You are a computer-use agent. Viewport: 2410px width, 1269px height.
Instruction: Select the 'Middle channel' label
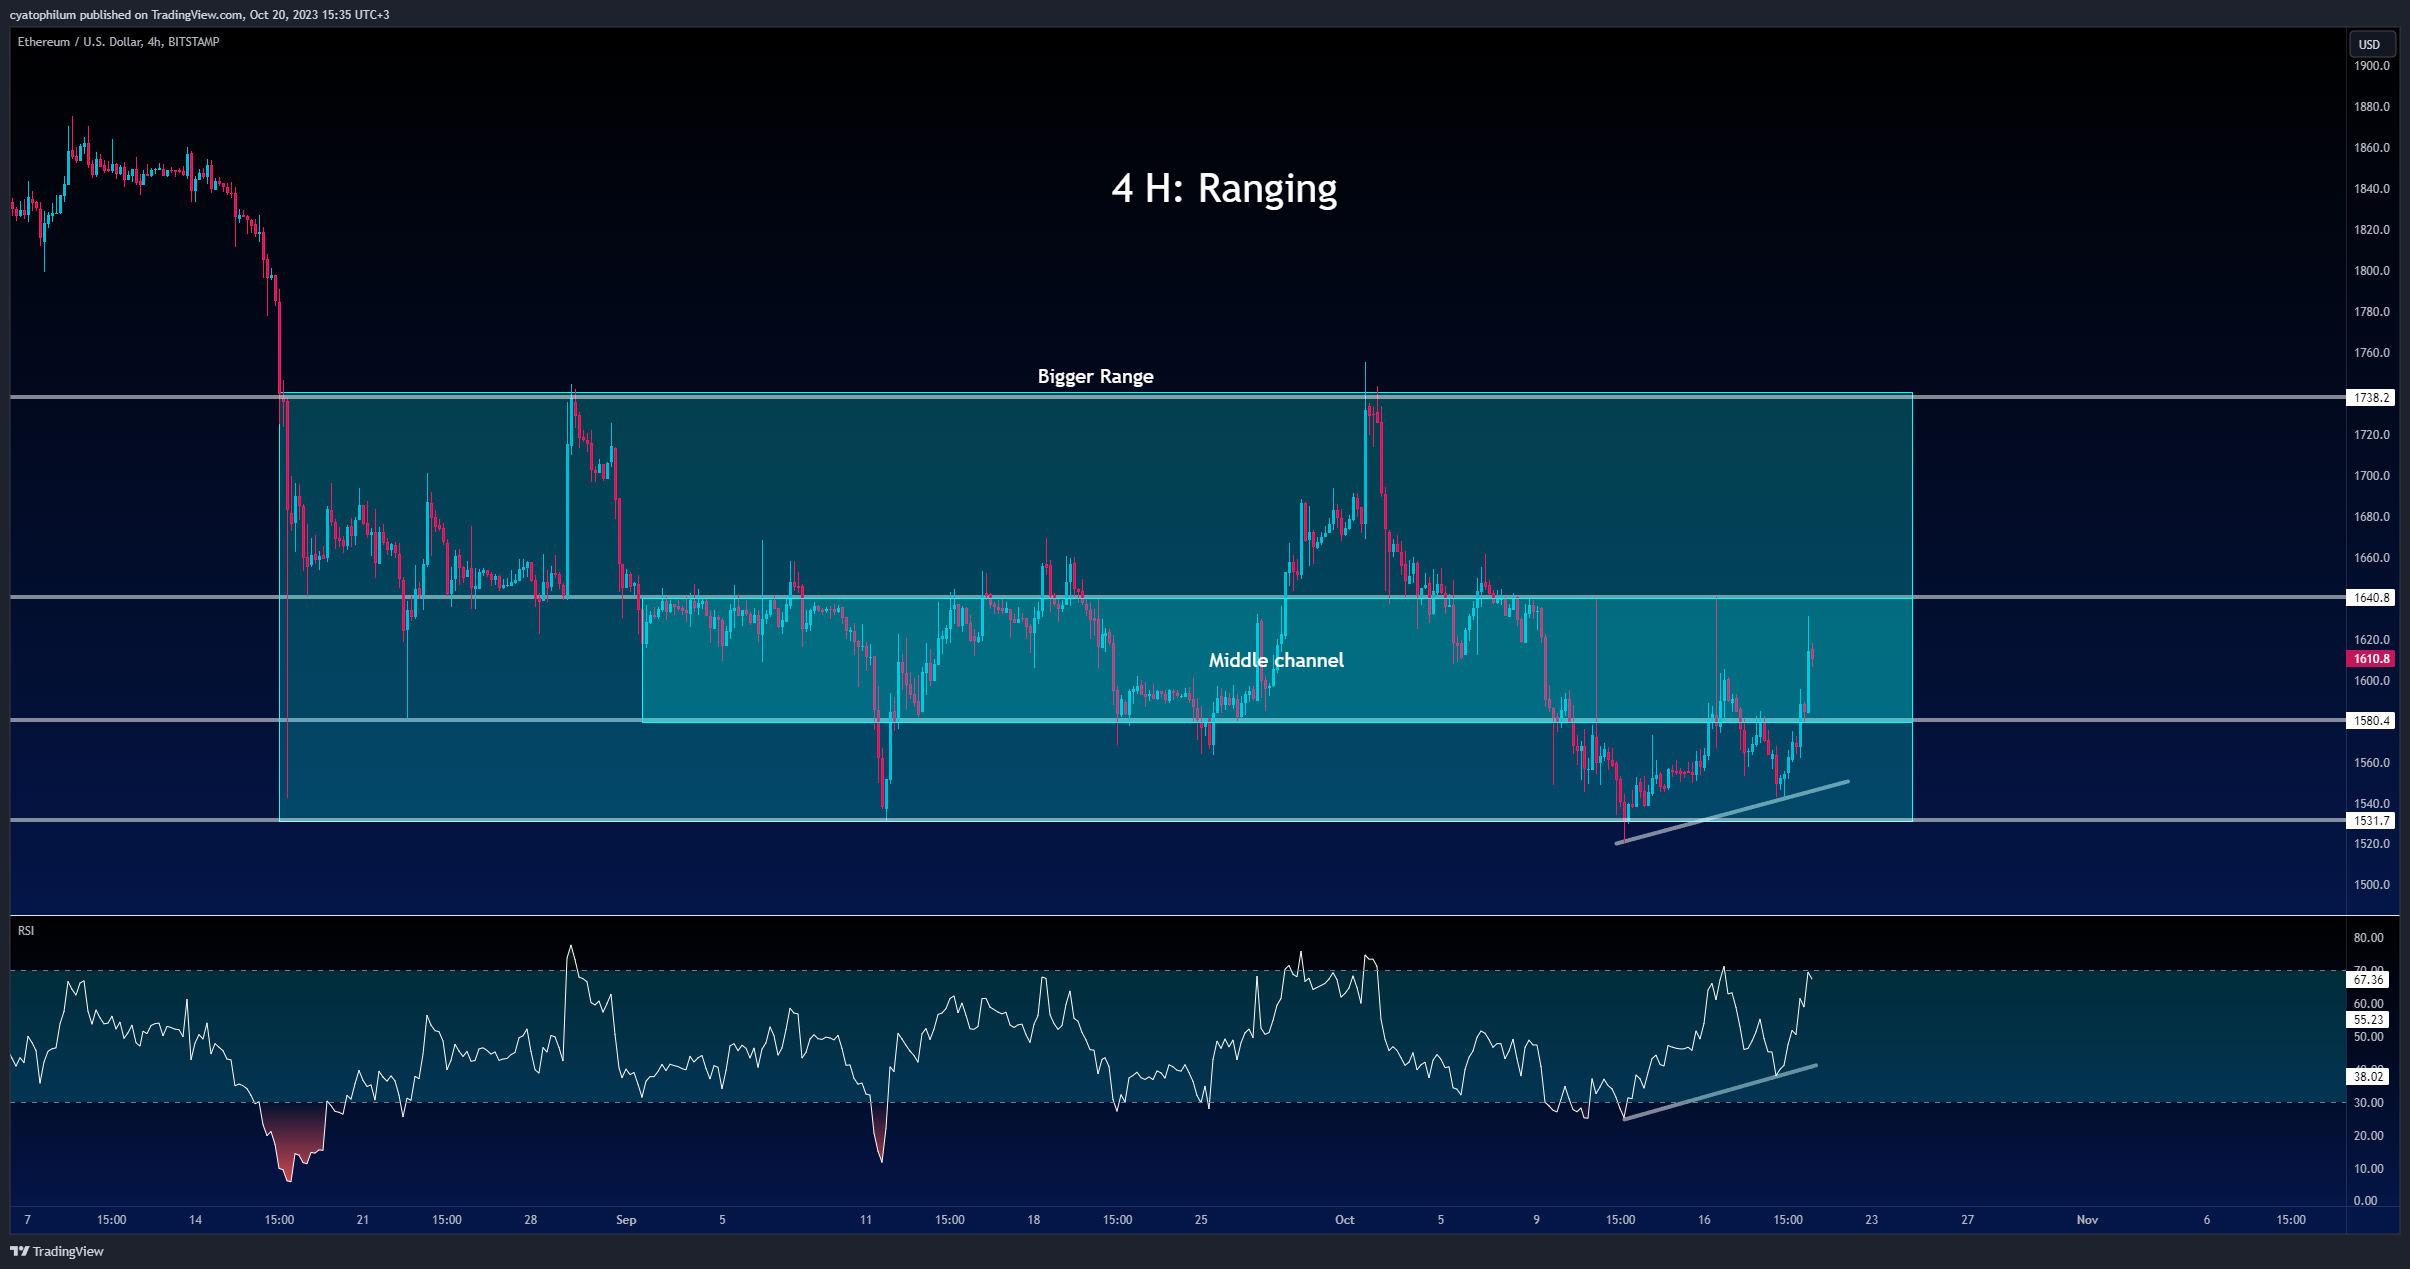1276,660
